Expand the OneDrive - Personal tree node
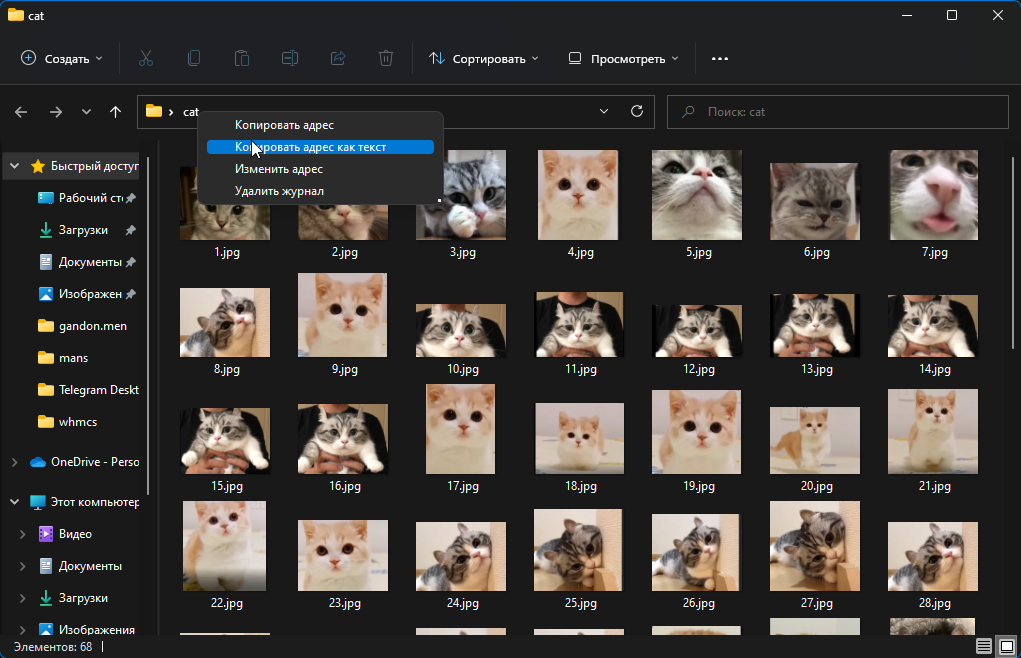 tap(14, 462)
